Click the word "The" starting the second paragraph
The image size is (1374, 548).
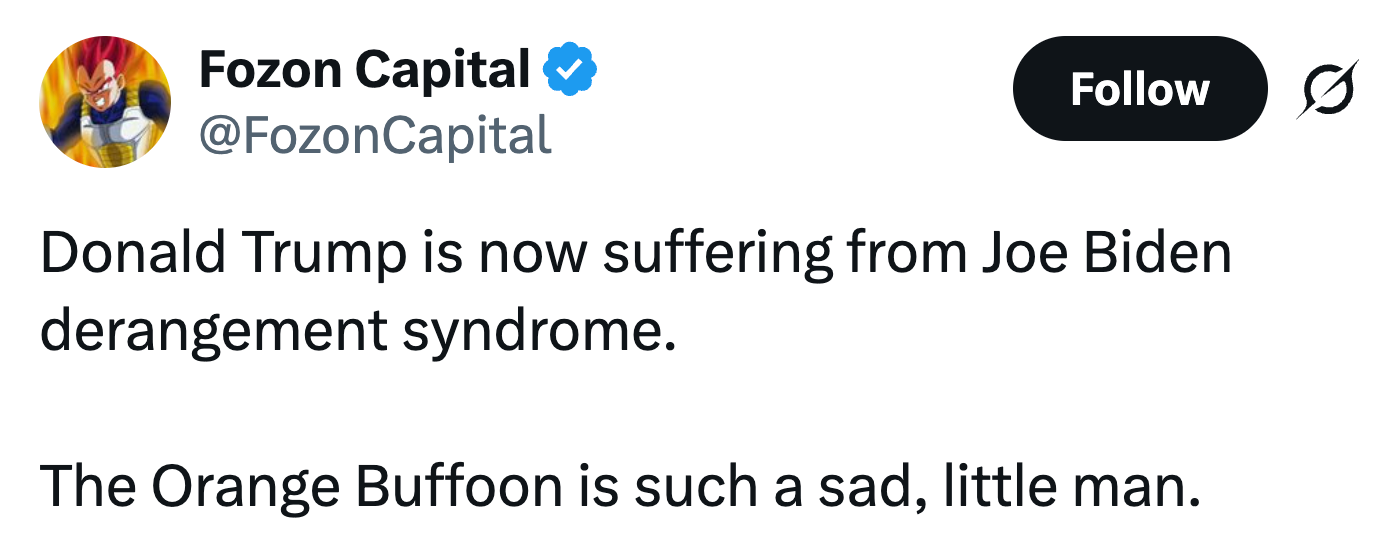pos(88,485)
